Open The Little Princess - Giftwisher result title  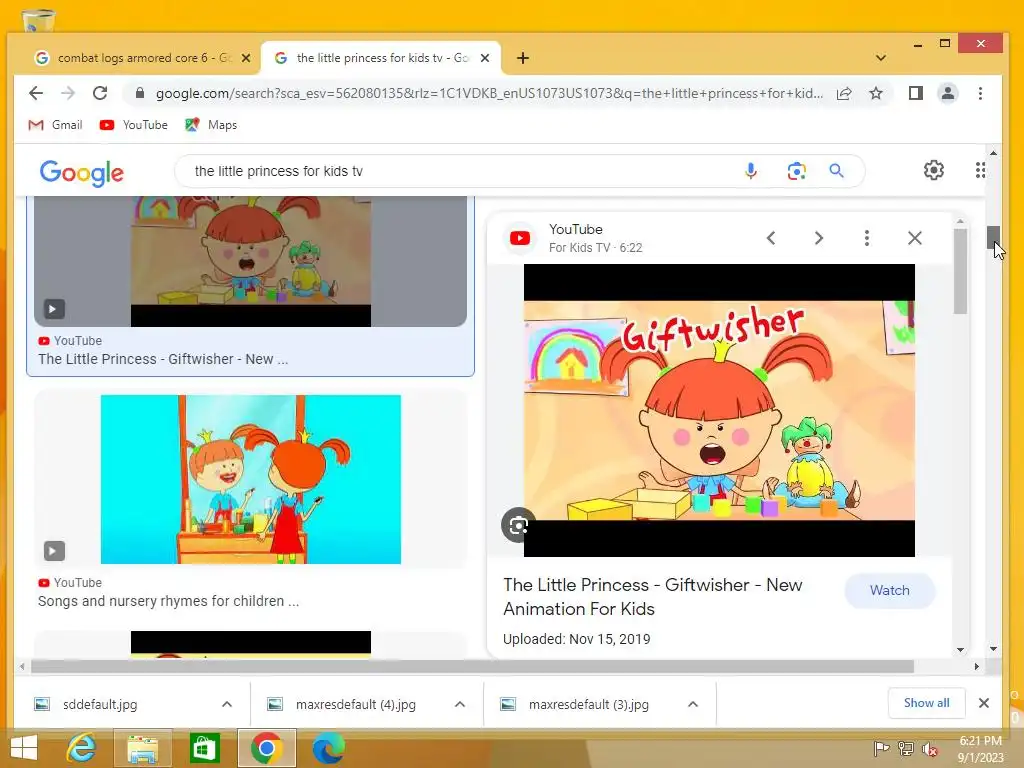pos(163,359)
